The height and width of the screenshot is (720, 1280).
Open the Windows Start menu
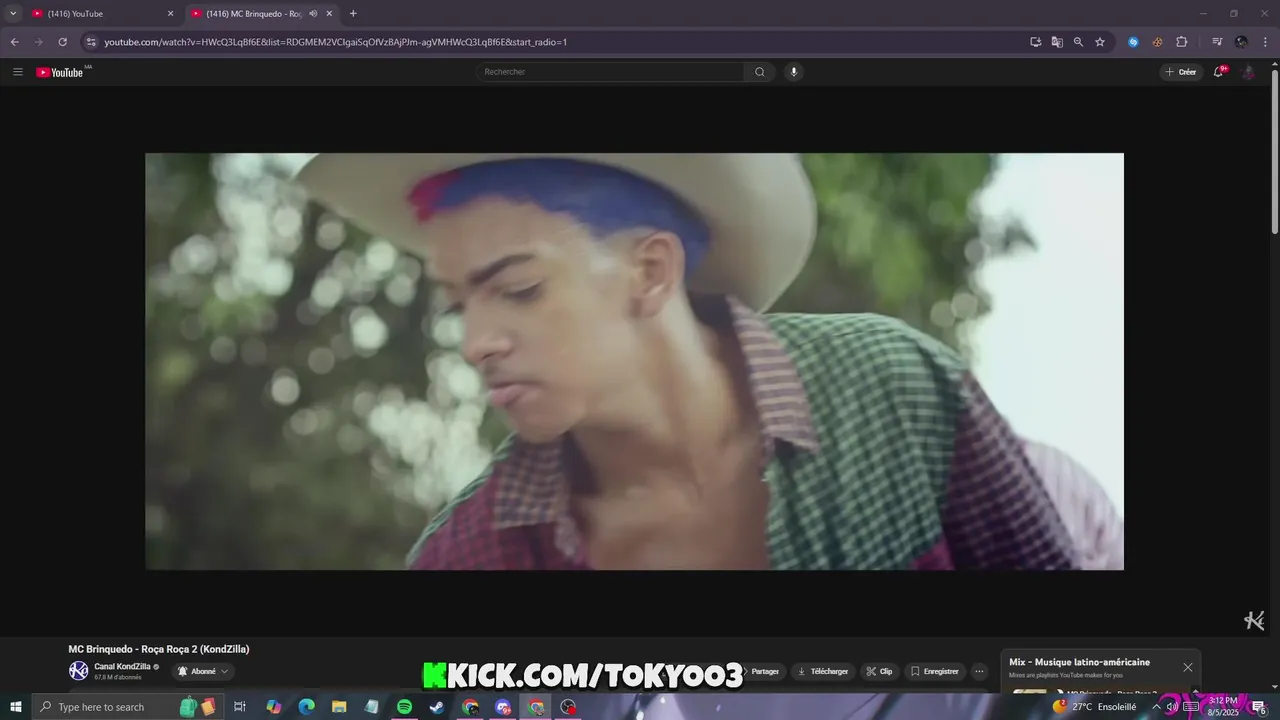click(x=15, y=707)
